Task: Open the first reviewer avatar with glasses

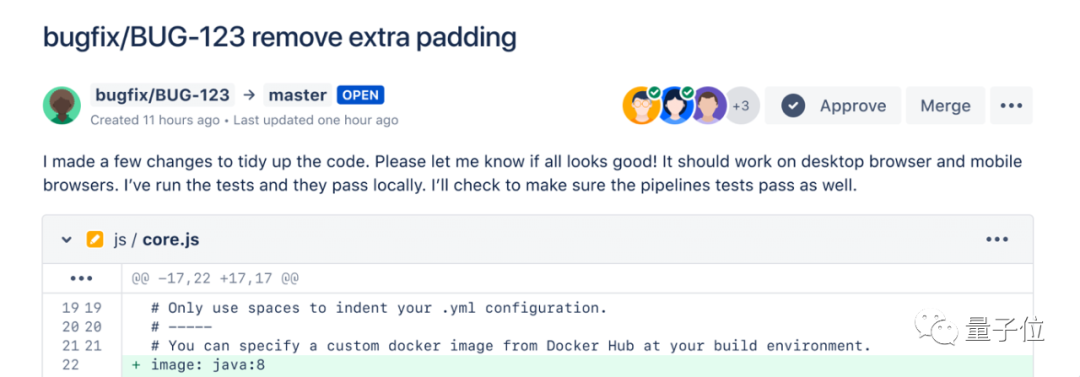Action: tap(641, 105)
